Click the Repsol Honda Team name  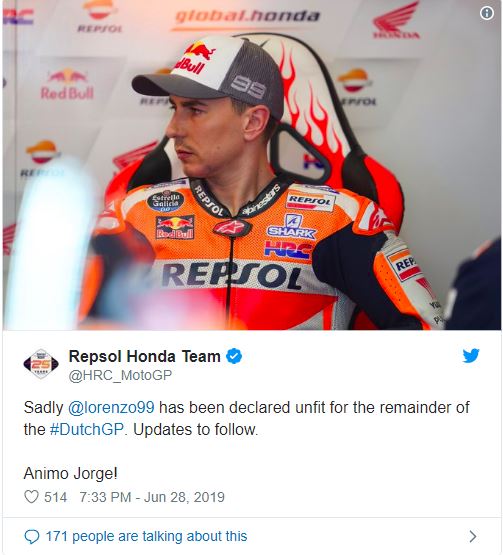pos(144,356)
